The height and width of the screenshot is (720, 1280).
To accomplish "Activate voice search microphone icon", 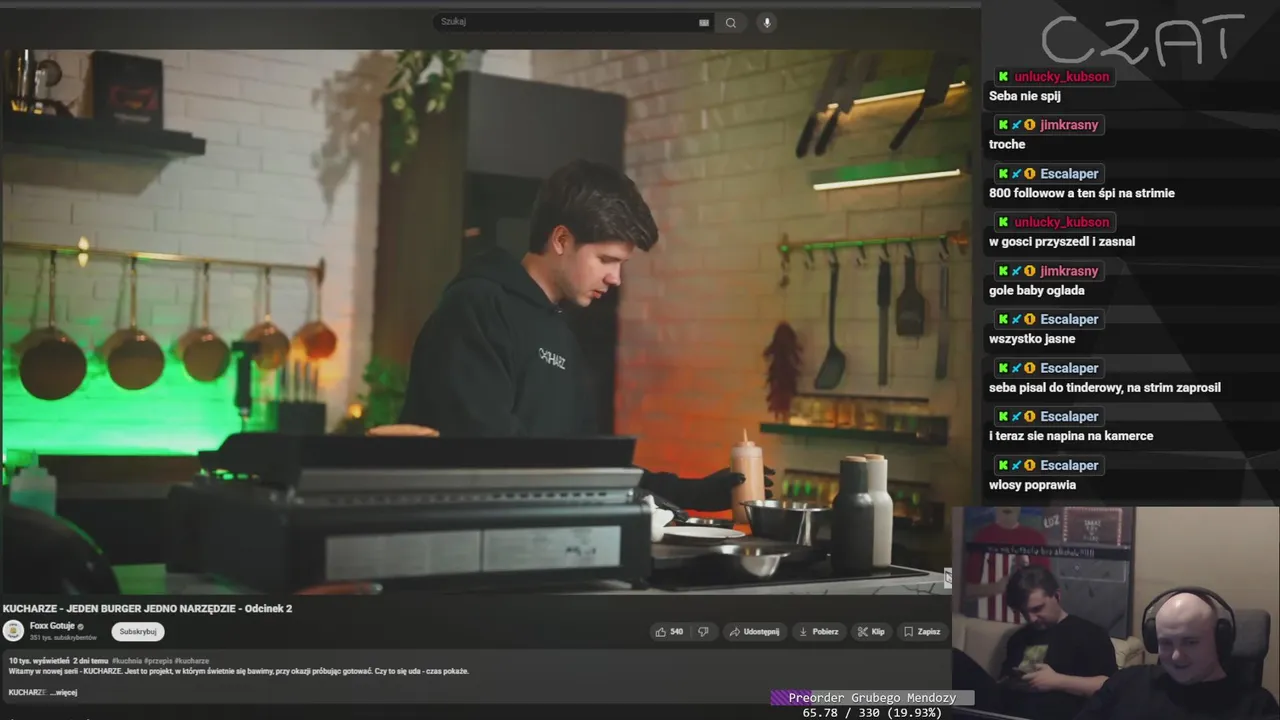I will click(767, 23).
